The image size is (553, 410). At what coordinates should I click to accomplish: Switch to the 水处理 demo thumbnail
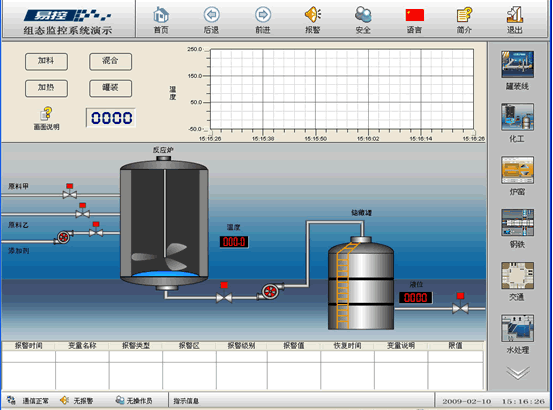517,329
